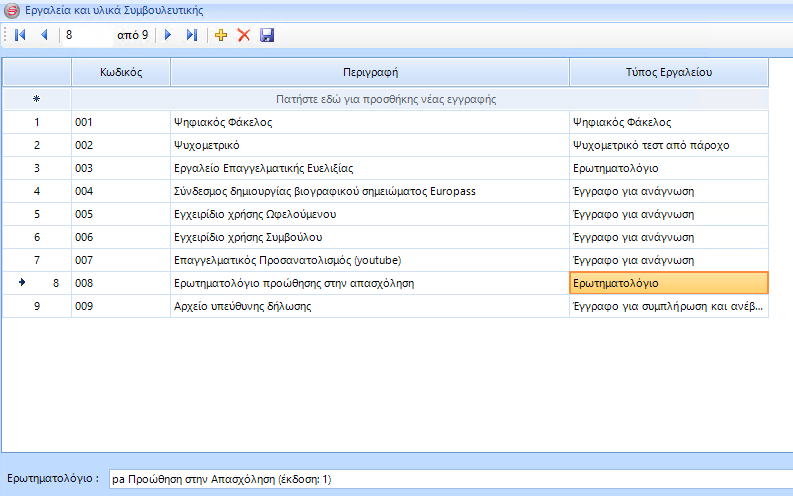Go to previous record arrow
Image resolution: width=793 pixels, height=496 pixels.
(x=43, y=35)
